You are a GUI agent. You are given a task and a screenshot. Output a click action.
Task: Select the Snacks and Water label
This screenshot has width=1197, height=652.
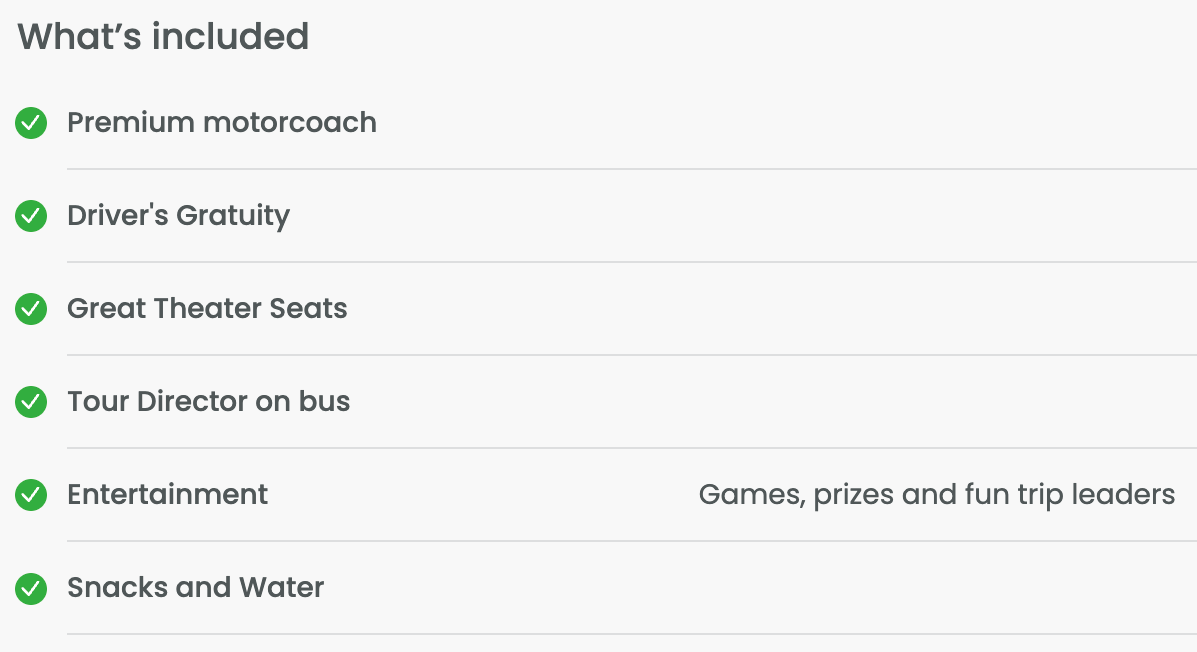(x=195, y=588)
